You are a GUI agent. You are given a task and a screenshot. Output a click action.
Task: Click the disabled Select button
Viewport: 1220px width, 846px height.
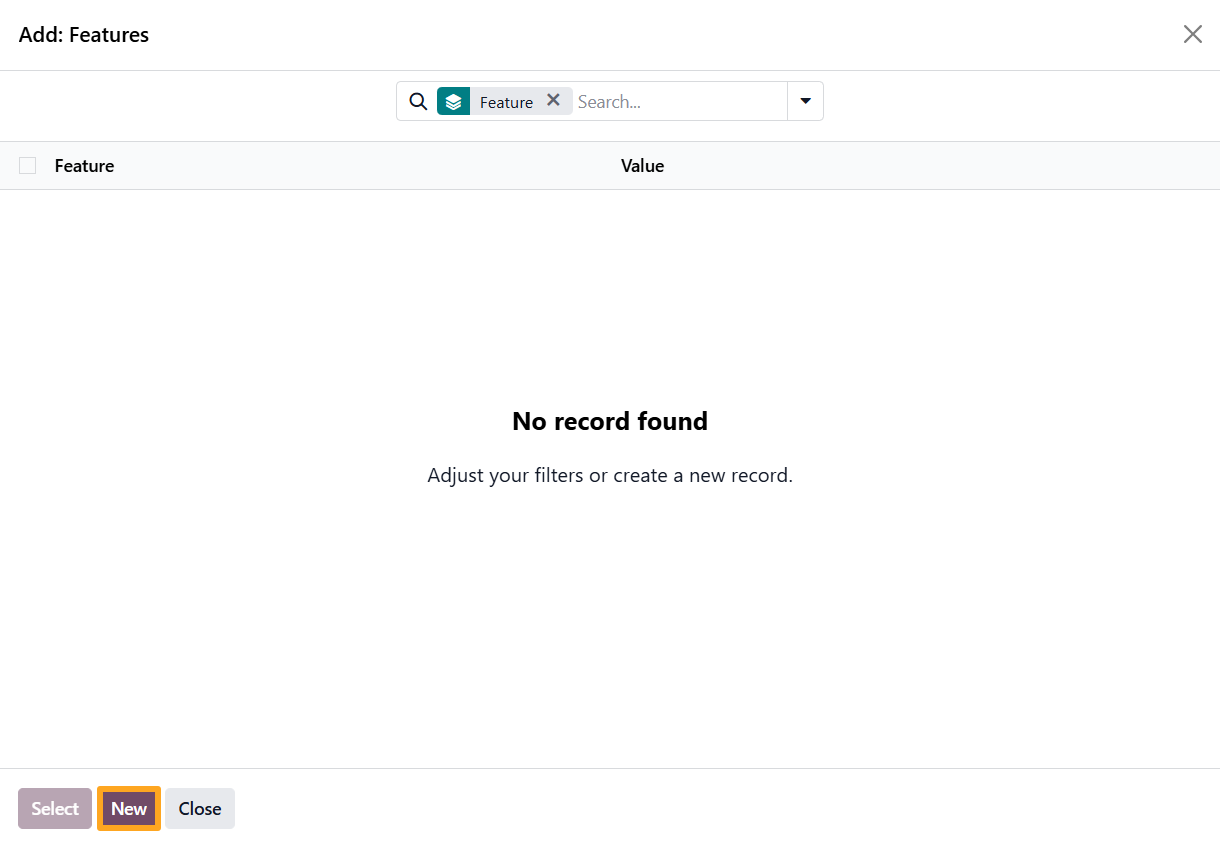coord(55,809)
